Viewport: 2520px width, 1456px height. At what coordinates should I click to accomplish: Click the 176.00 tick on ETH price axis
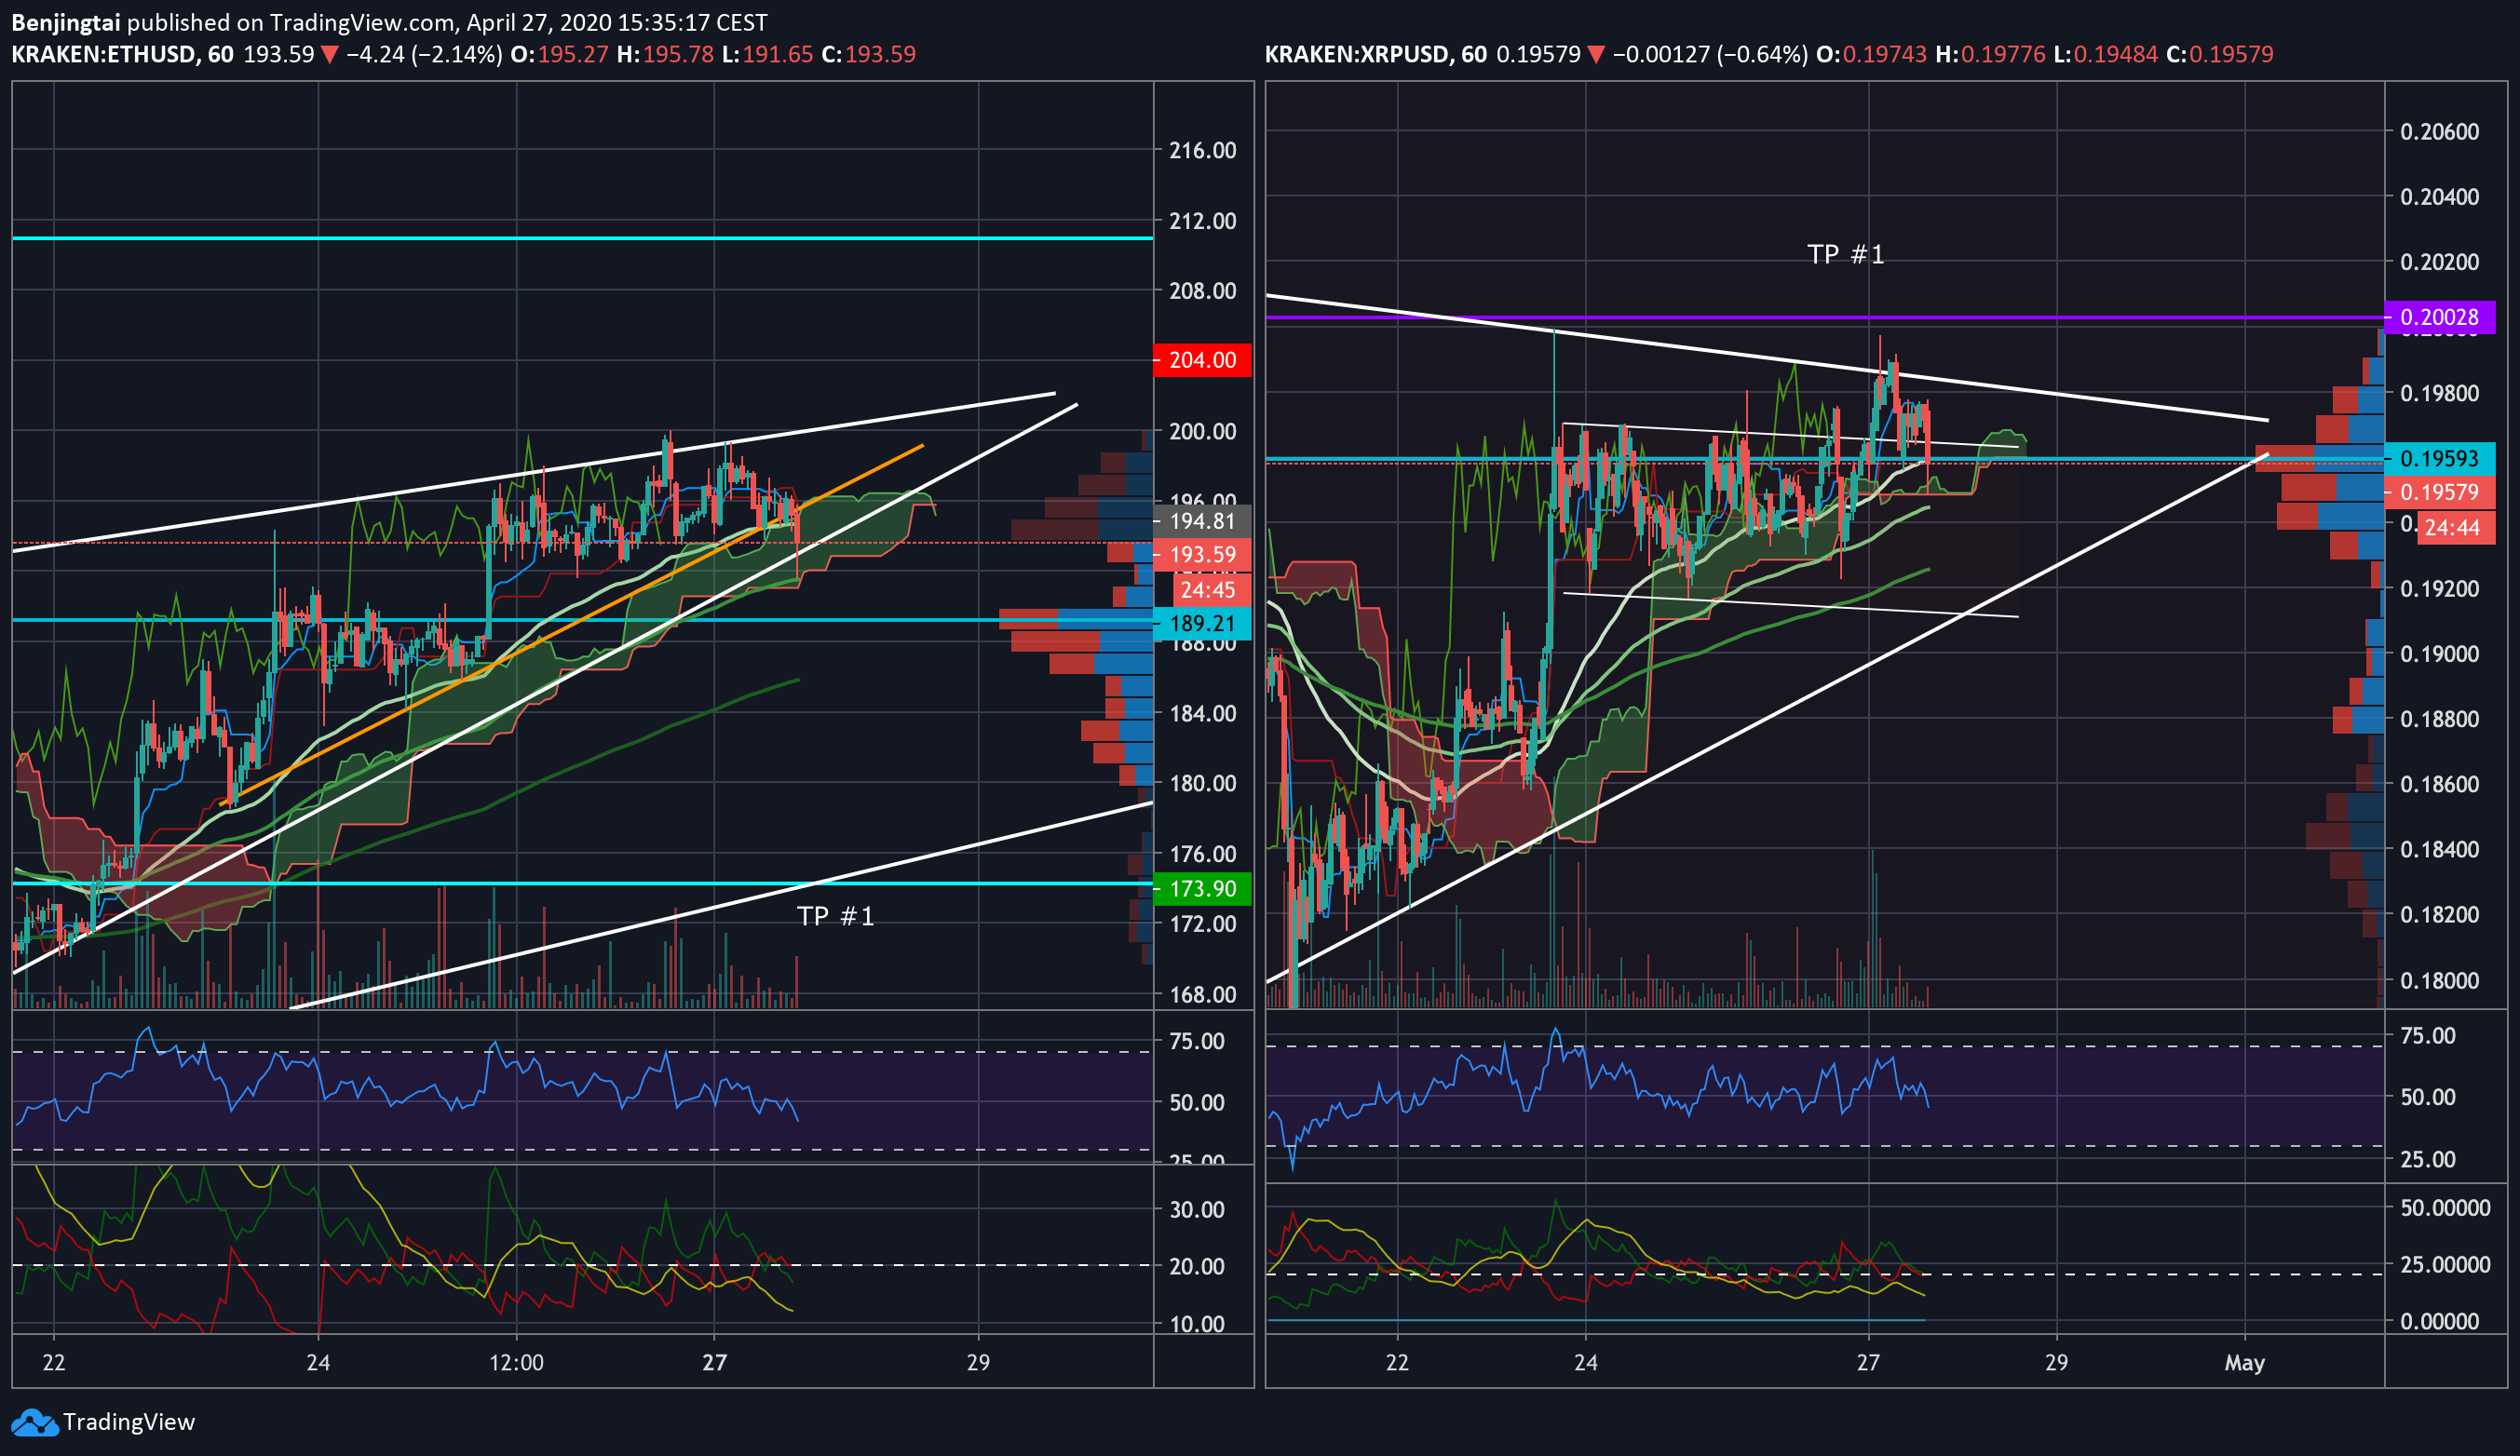(x=1202, y=853)
